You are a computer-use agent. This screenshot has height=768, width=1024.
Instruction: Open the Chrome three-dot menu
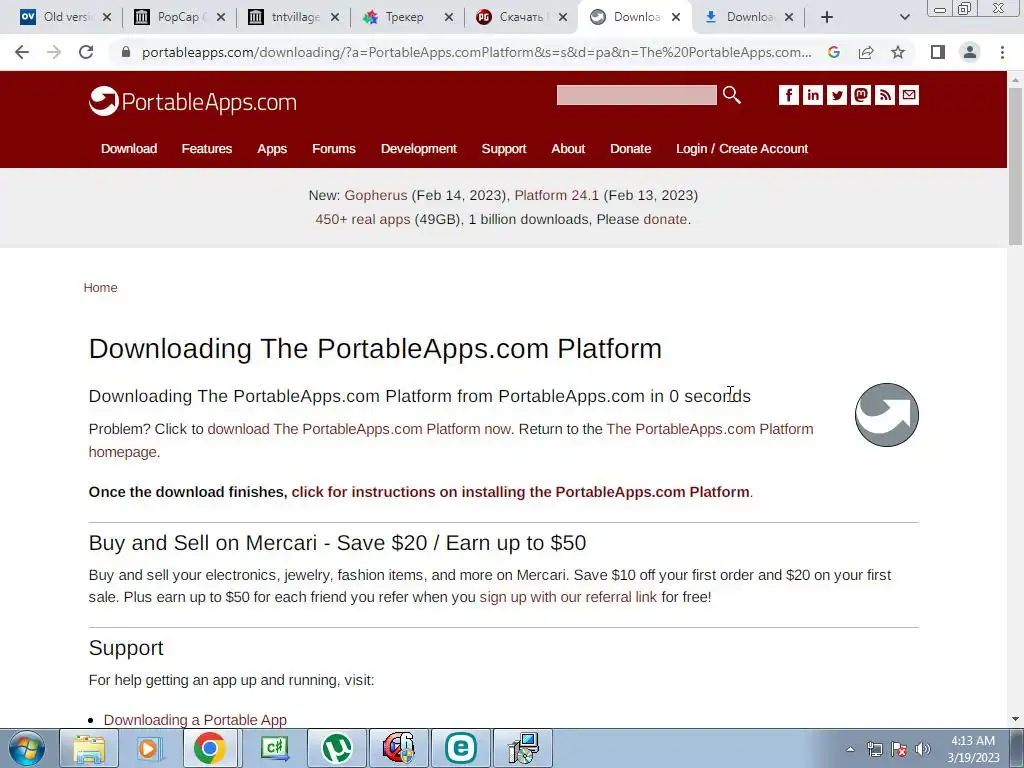click(1002, 52)
